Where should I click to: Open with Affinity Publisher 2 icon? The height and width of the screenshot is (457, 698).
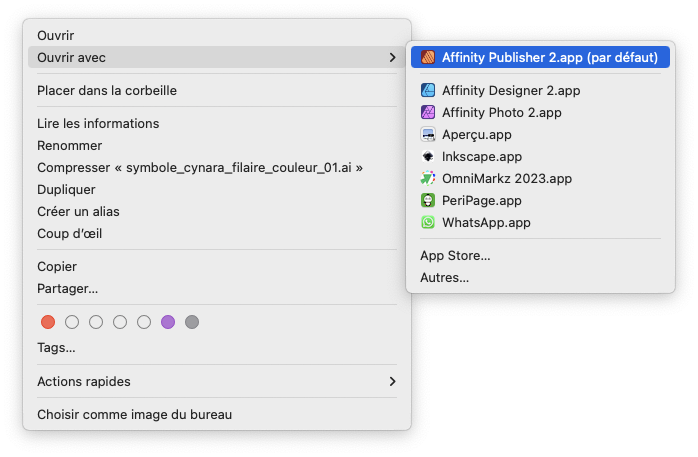click(x=428, y=57)
